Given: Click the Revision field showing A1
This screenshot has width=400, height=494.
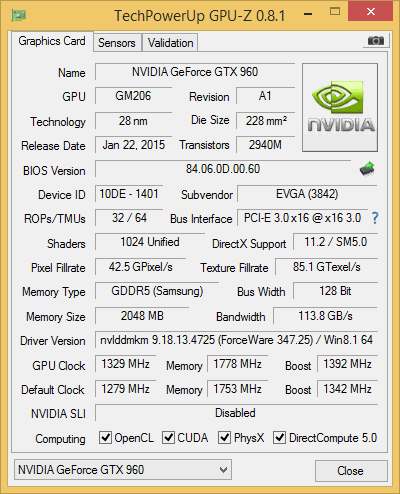Looking at the screenshot, I should [265, 96].
